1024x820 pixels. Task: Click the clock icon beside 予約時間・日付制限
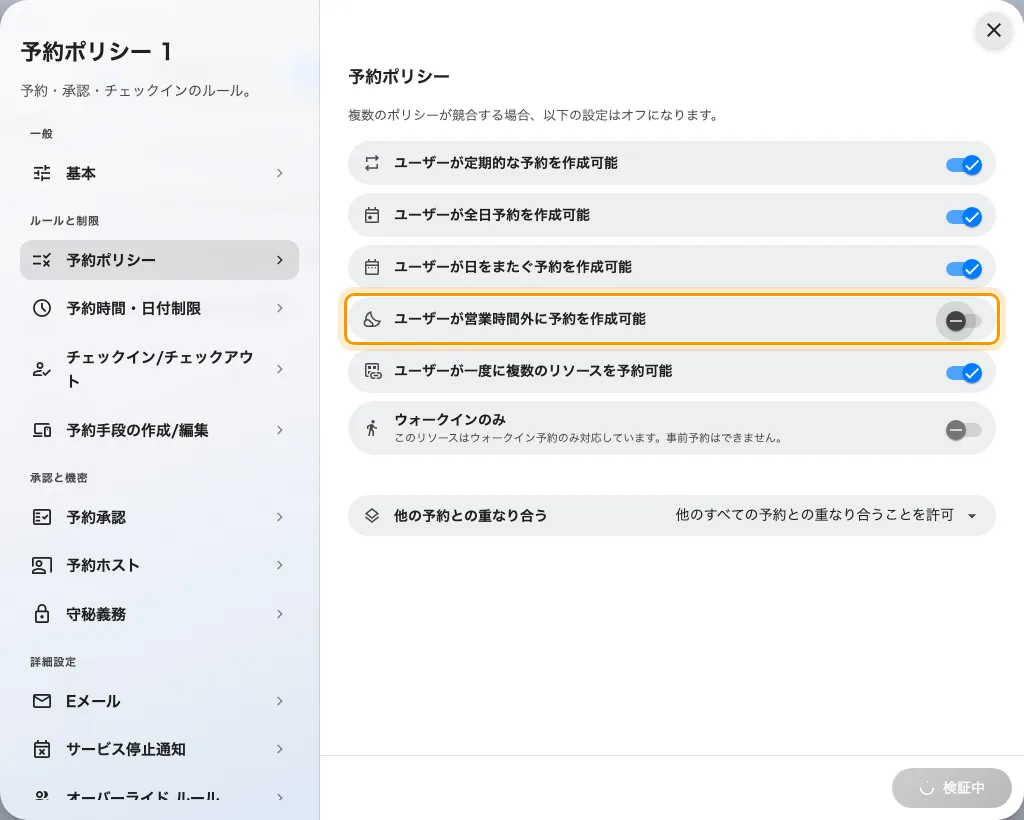coord(42,308)
